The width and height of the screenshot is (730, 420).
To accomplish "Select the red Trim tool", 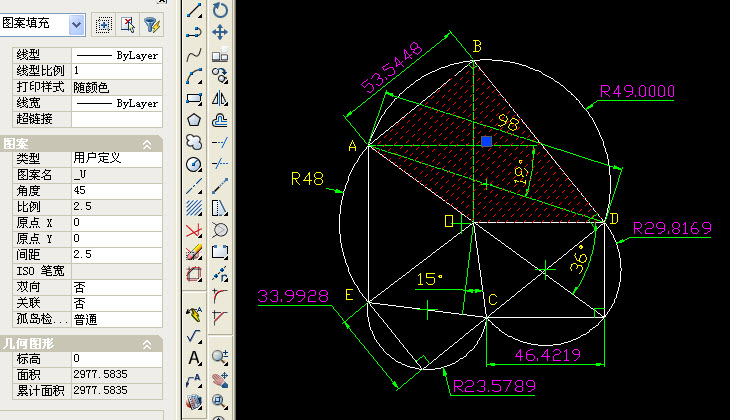I will coord(194,230).
